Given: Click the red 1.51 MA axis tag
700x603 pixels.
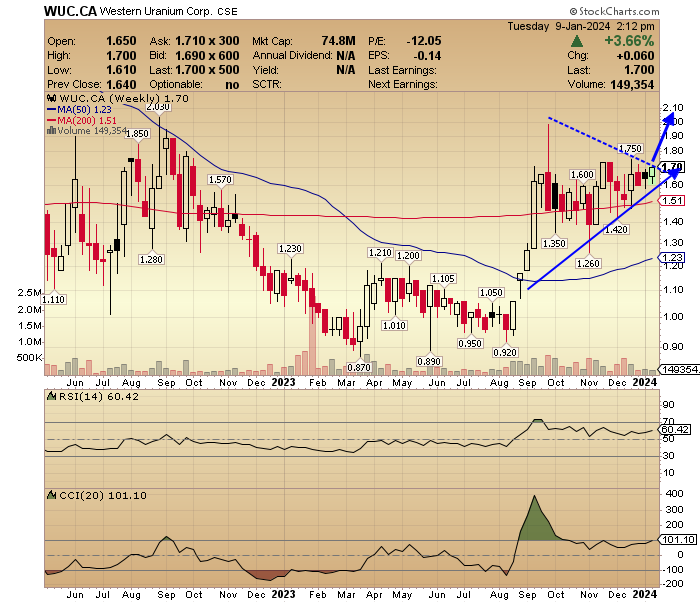Looking at the screenshot, I should pyautogui.click(x=672, y=200).
